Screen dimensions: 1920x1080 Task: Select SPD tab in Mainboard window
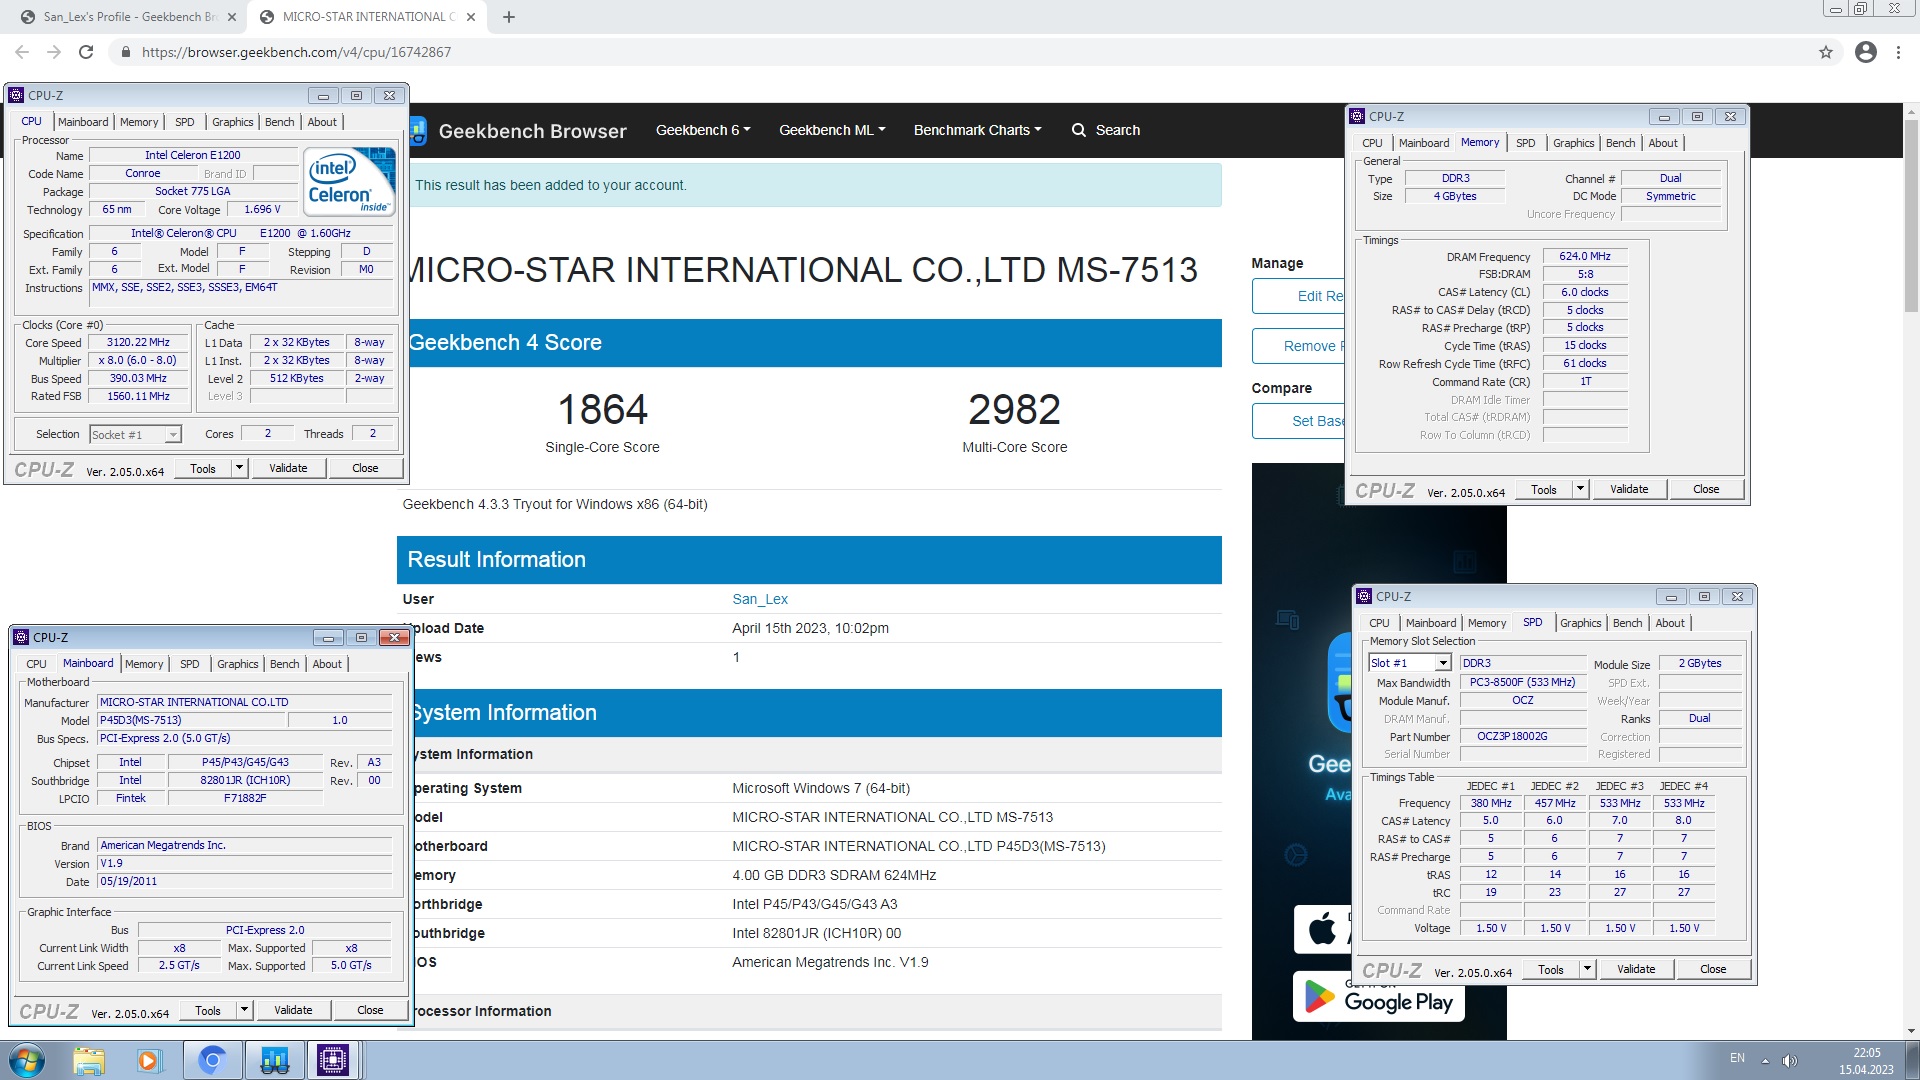click(x=190, y=664)
